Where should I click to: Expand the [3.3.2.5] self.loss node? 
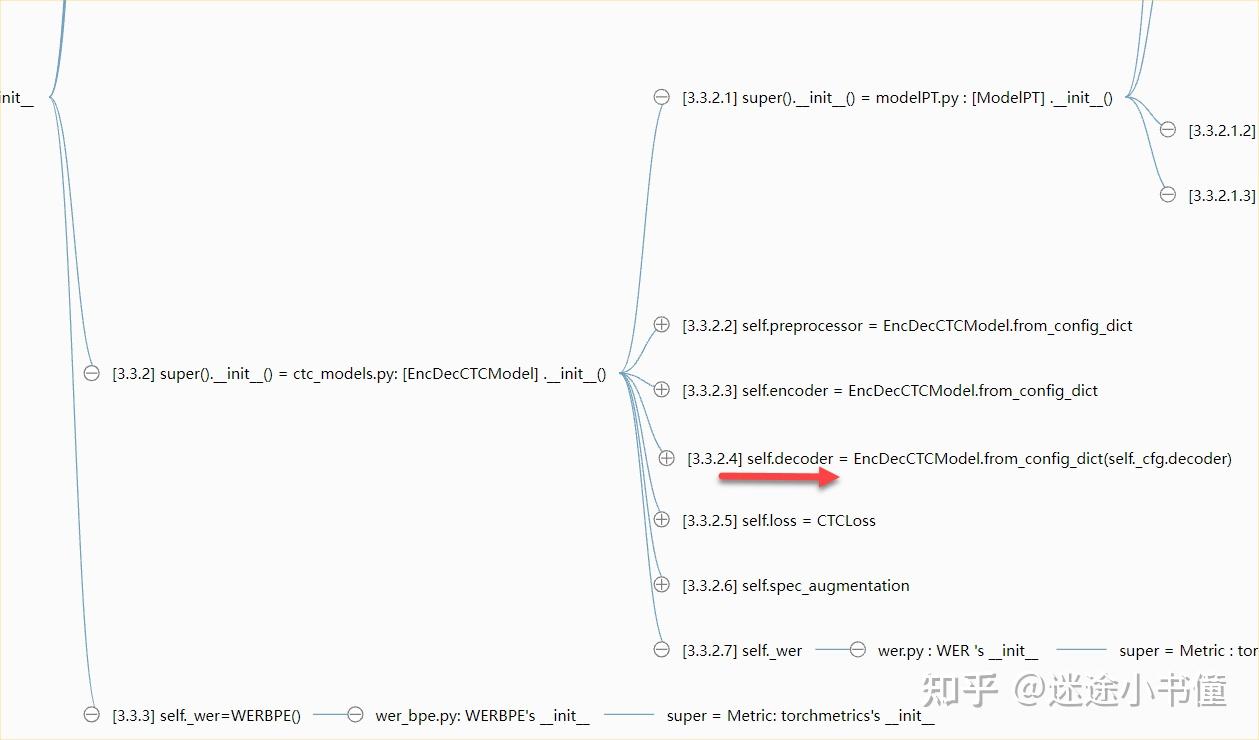click(661, 519)
